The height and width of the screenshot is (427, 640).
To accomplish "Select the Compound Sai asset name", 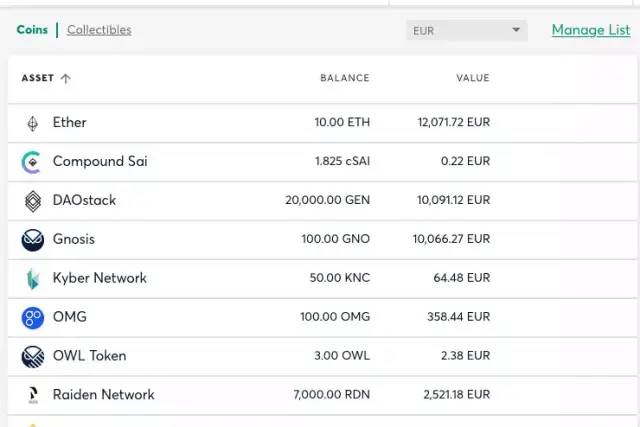I will point(100,161).
